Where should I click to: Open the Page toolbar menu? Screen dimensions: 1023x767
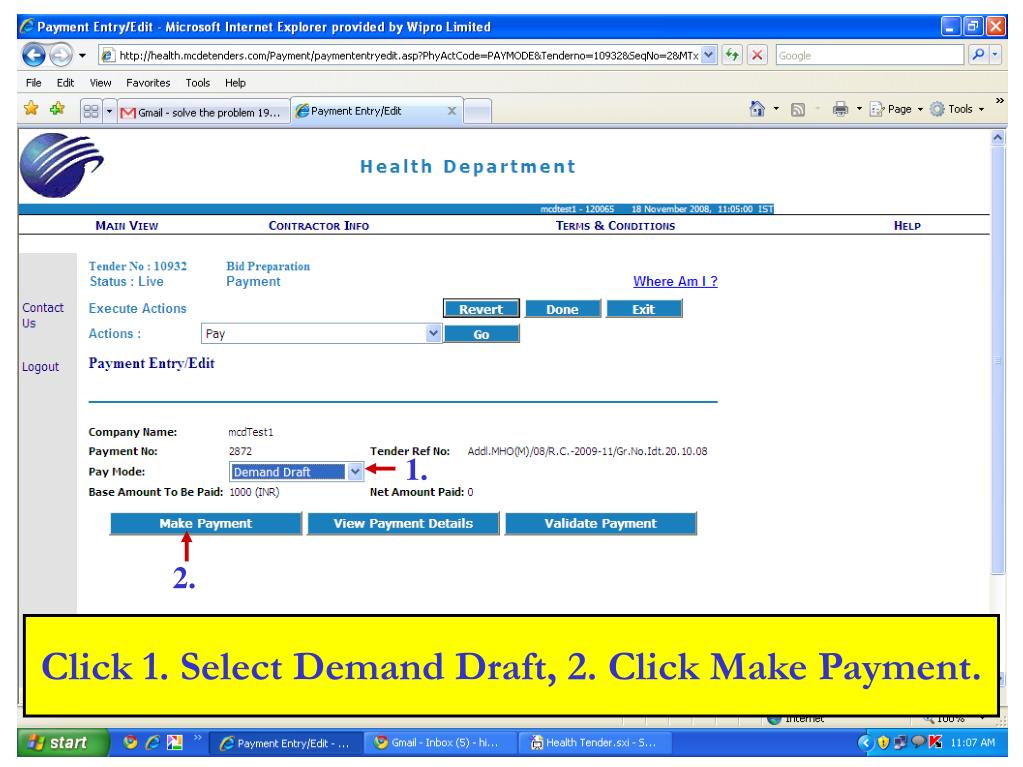click(x=896, y=109)
